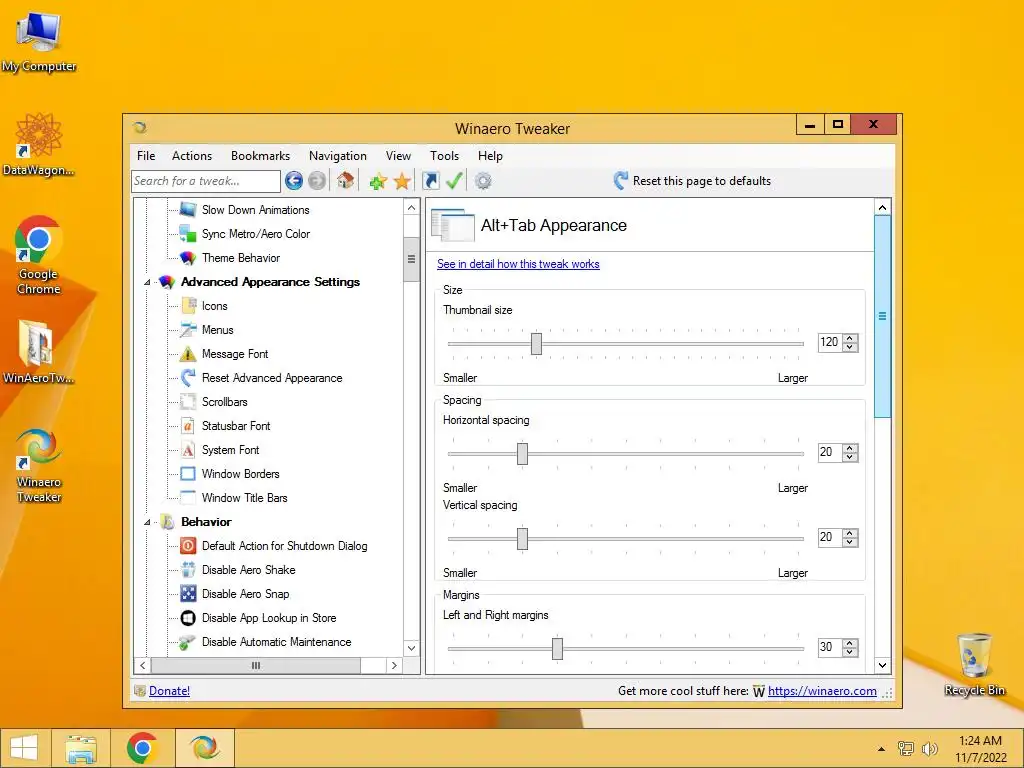1024x768 pixels.
Task: Click the Vertical spacing slider handle
Action: coord(522,539)
